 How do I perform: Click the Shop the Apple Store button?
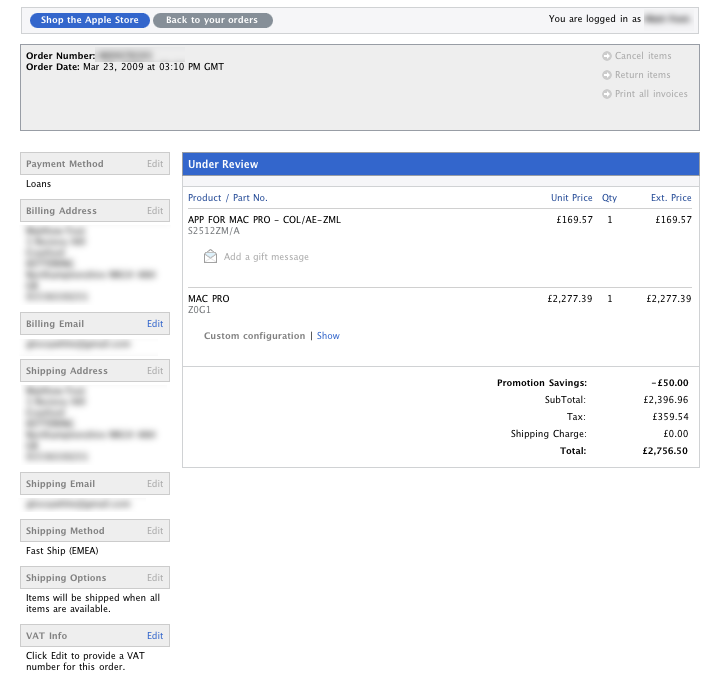(90, 20)
